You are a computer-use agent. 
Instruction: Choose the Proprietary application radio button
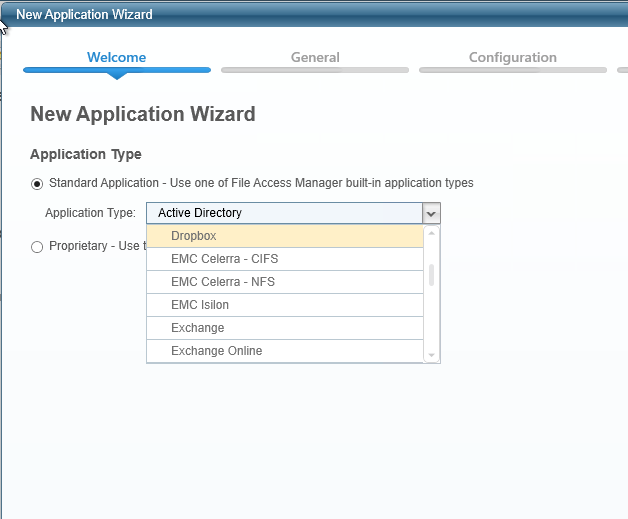coord(38,247)
